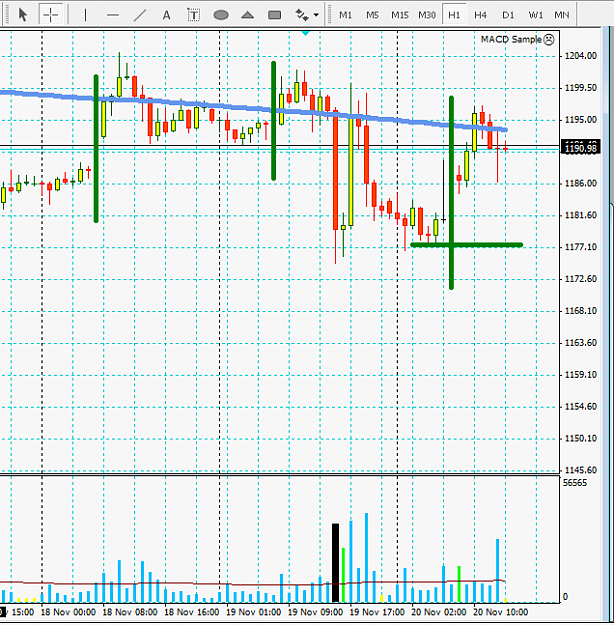Select the triangle shape tool
This screenshot has width=614, height=625.
click(x=248, y=15)
